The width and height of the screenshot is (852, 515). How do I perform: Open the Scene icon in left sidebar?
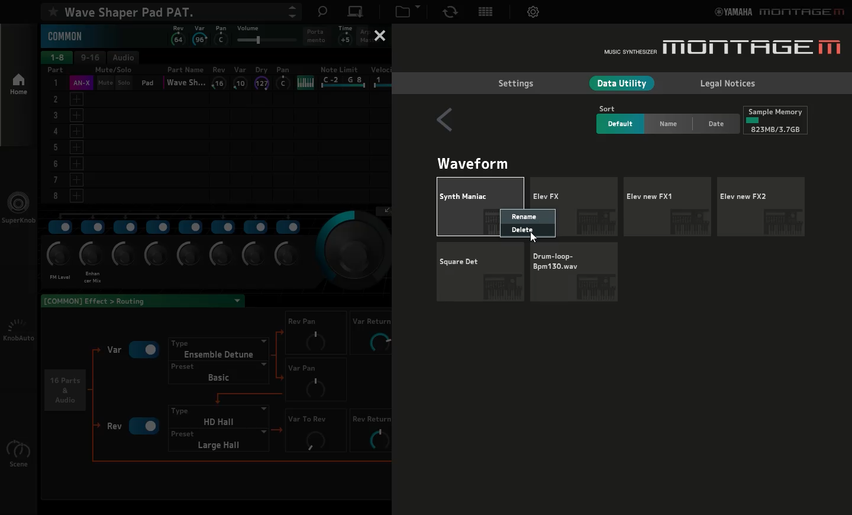(x=18, y=453)
